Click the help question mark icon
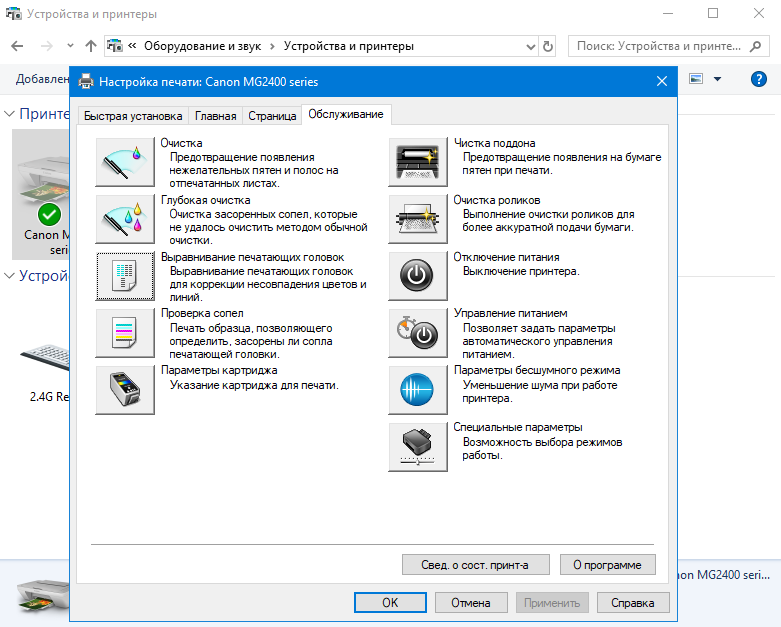This screenshot has height=627, width=781. point(759,79)
